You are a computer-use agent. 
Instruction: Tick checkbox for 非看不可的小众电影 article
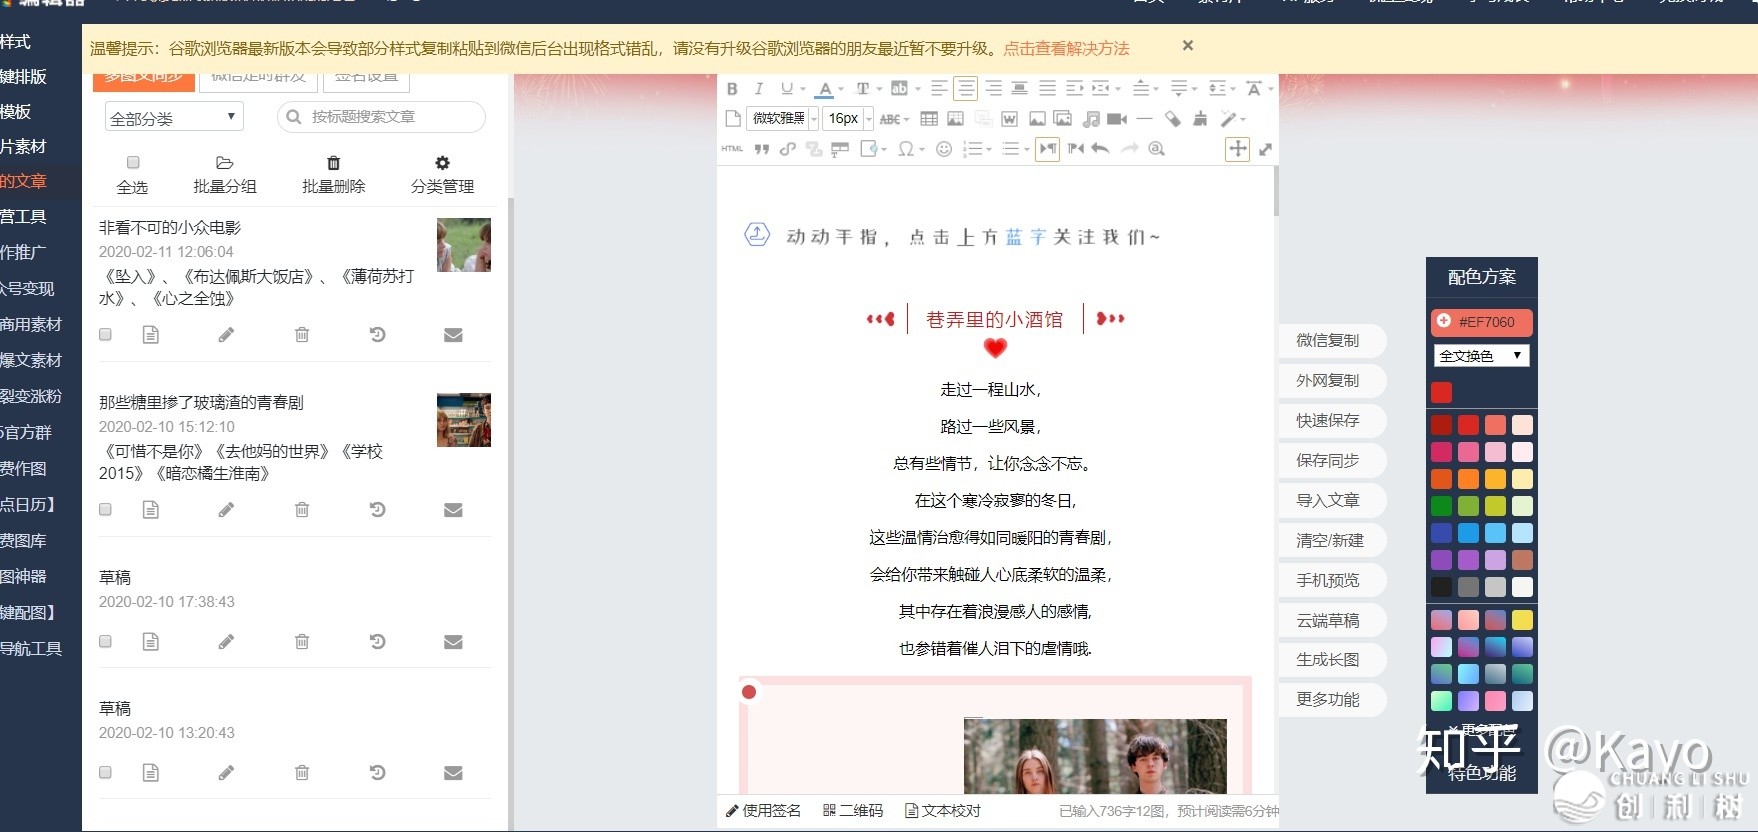[x=105, y=335]
